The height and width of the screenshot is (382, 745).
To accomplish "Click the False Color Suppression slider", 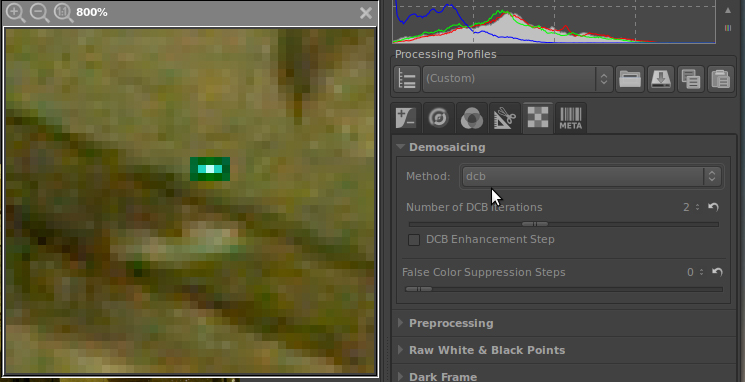I will pyautogui.click(x=564, y=289).
